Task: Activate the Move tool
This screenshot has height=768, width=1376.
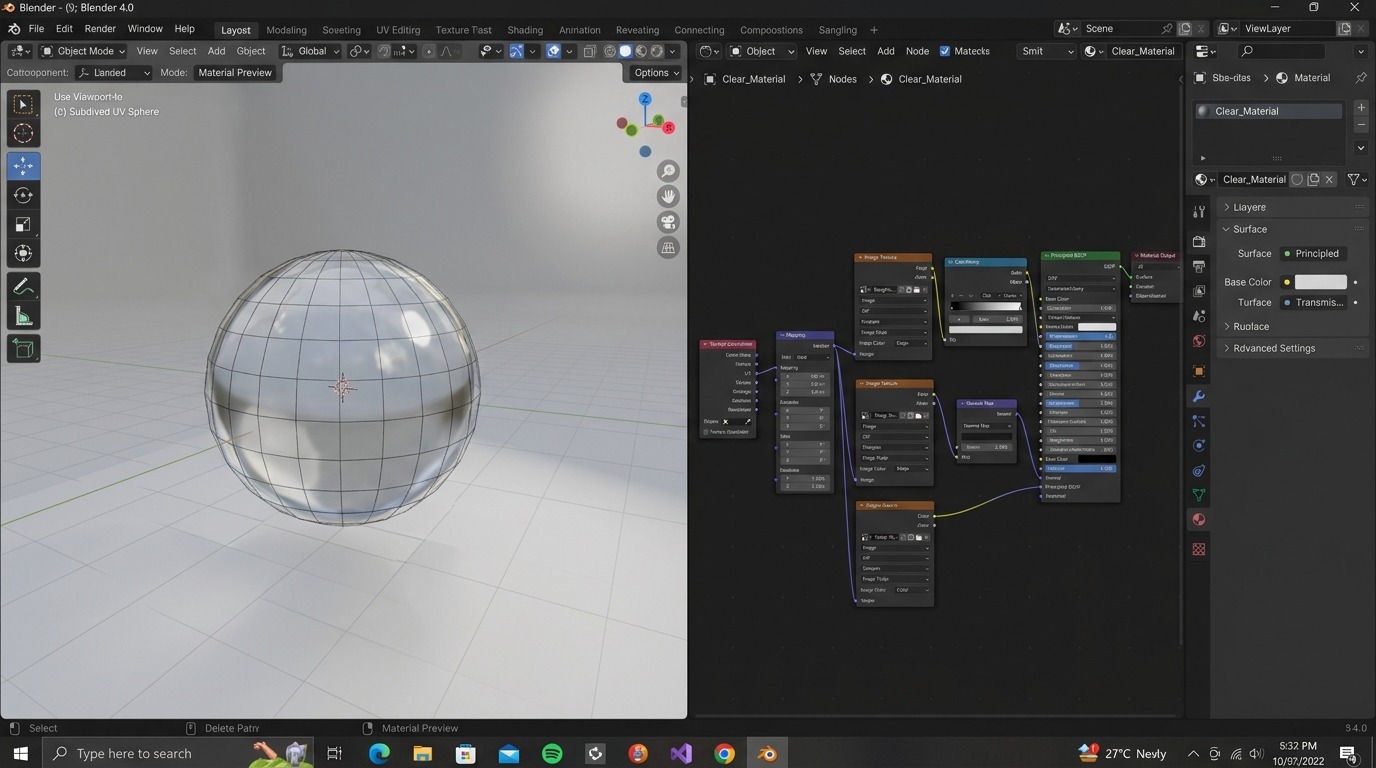Action: point(23,166)
